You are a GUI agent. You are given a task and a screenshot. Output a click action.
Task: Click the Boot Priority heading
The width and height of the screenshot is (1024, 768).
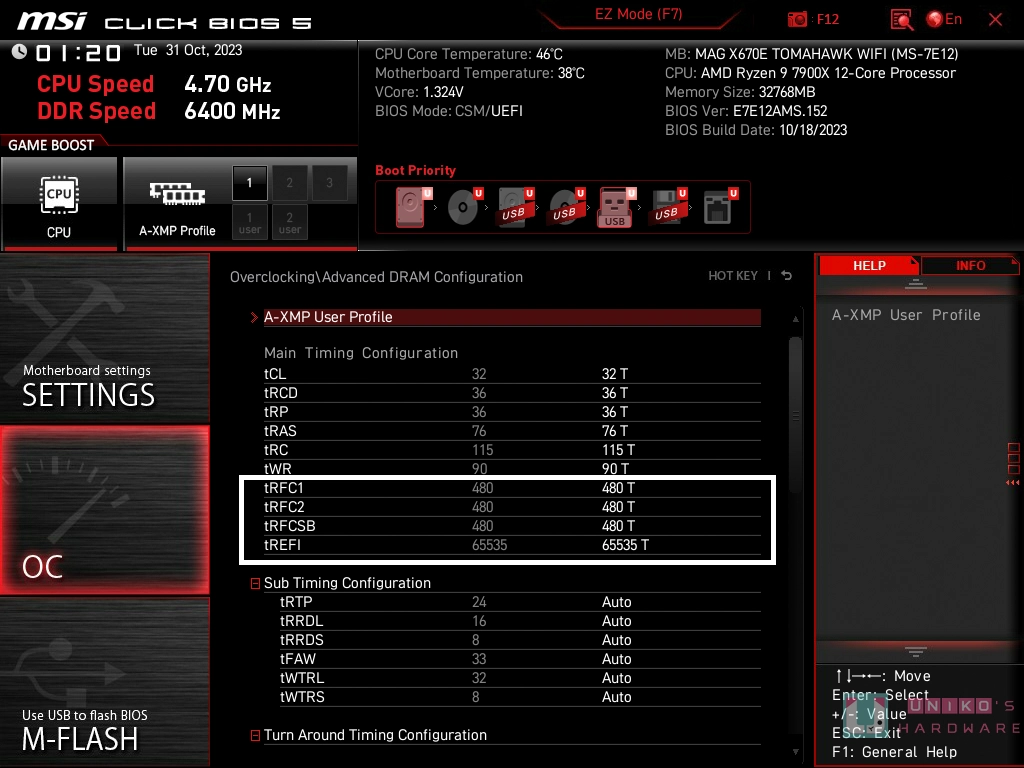(x=415, y=170)
